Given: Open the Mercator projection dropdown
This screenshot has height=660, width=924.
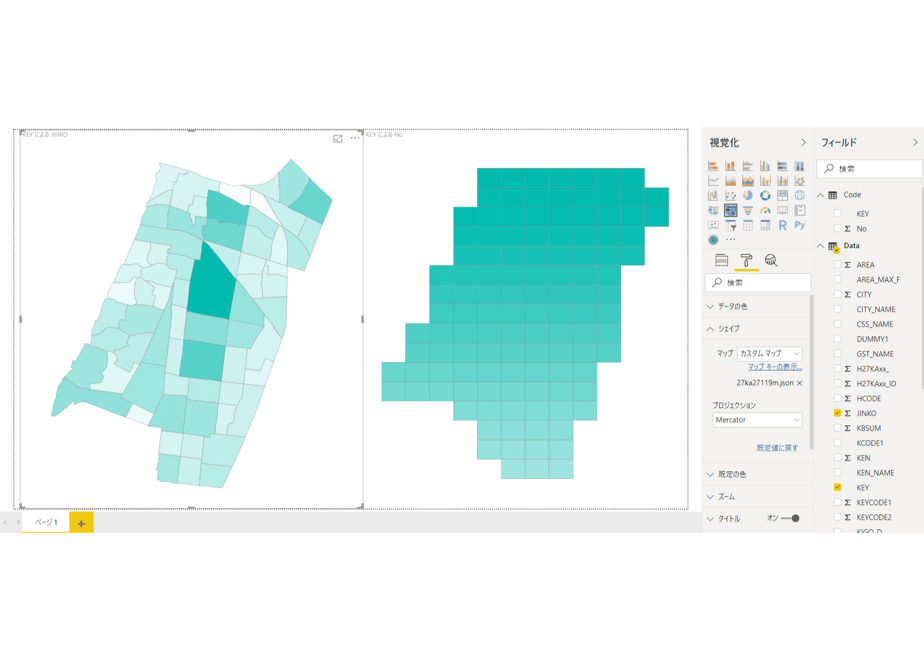Looking at the screenshot, I should [x=757, y=420].
